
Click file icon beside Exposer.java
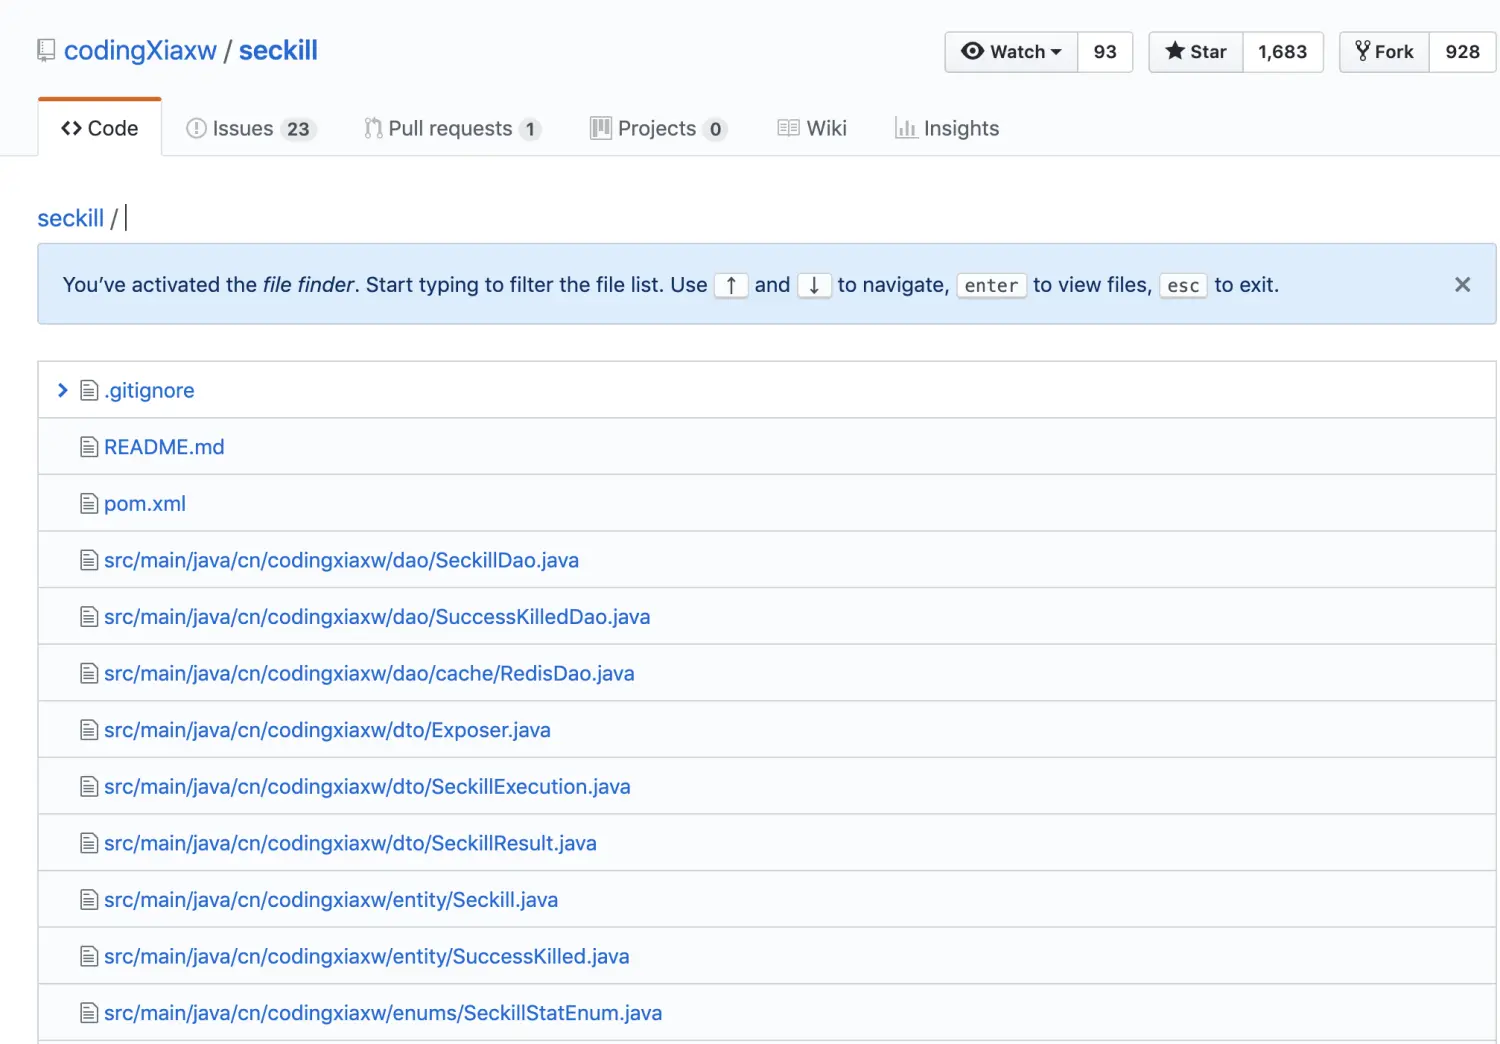(89, 730)
